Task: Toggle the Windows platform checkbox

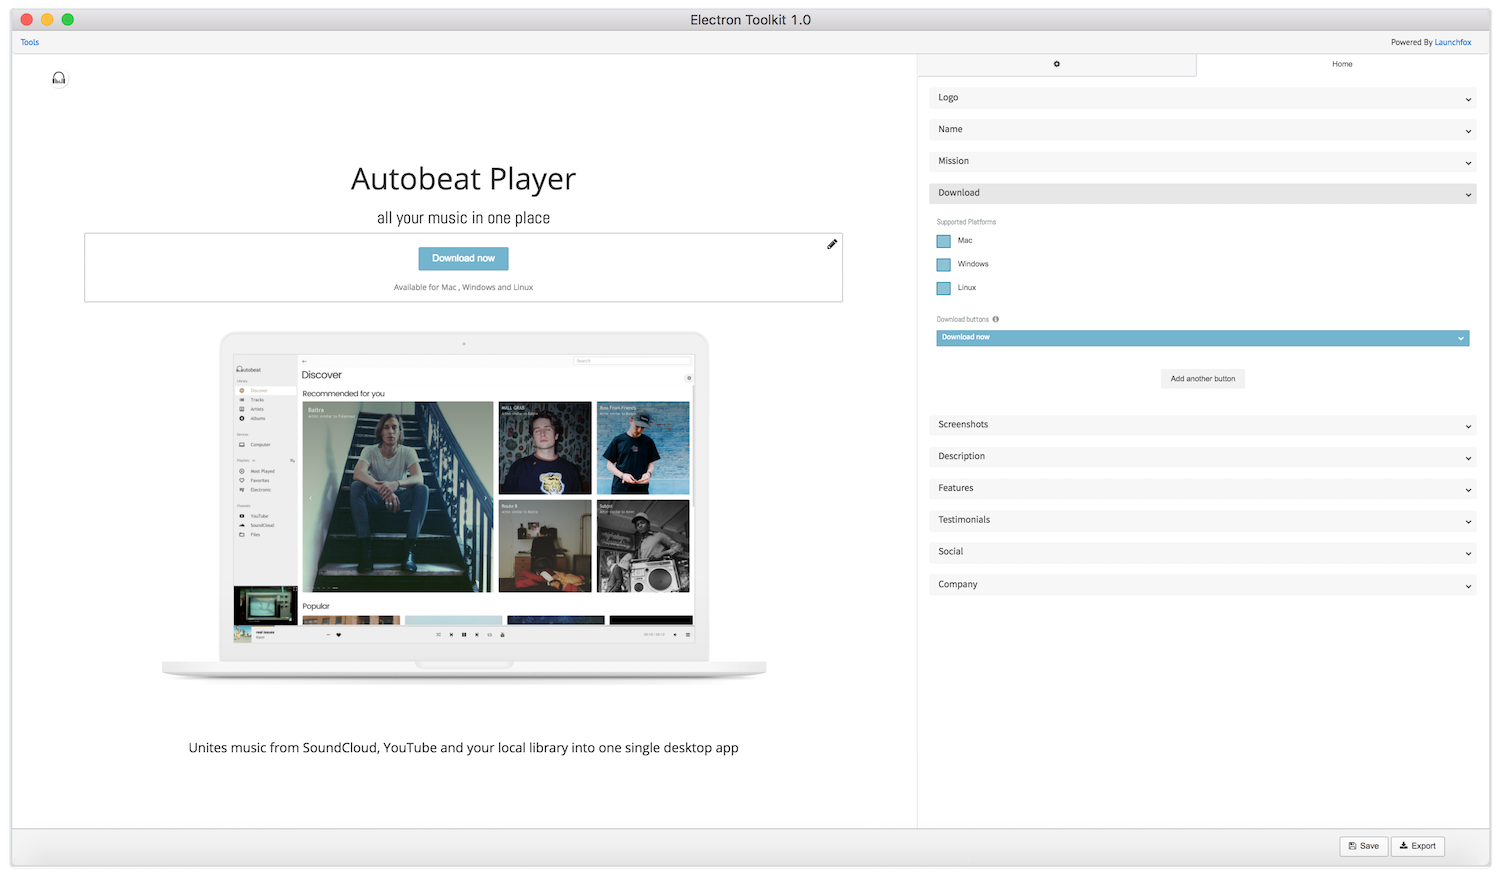Action: coord(943,265)
